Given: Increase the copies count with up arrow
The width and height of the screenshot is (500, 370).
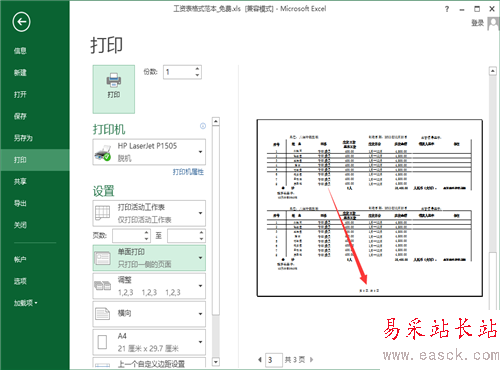Looking at the screenshot, I should (x=197, y=69).
